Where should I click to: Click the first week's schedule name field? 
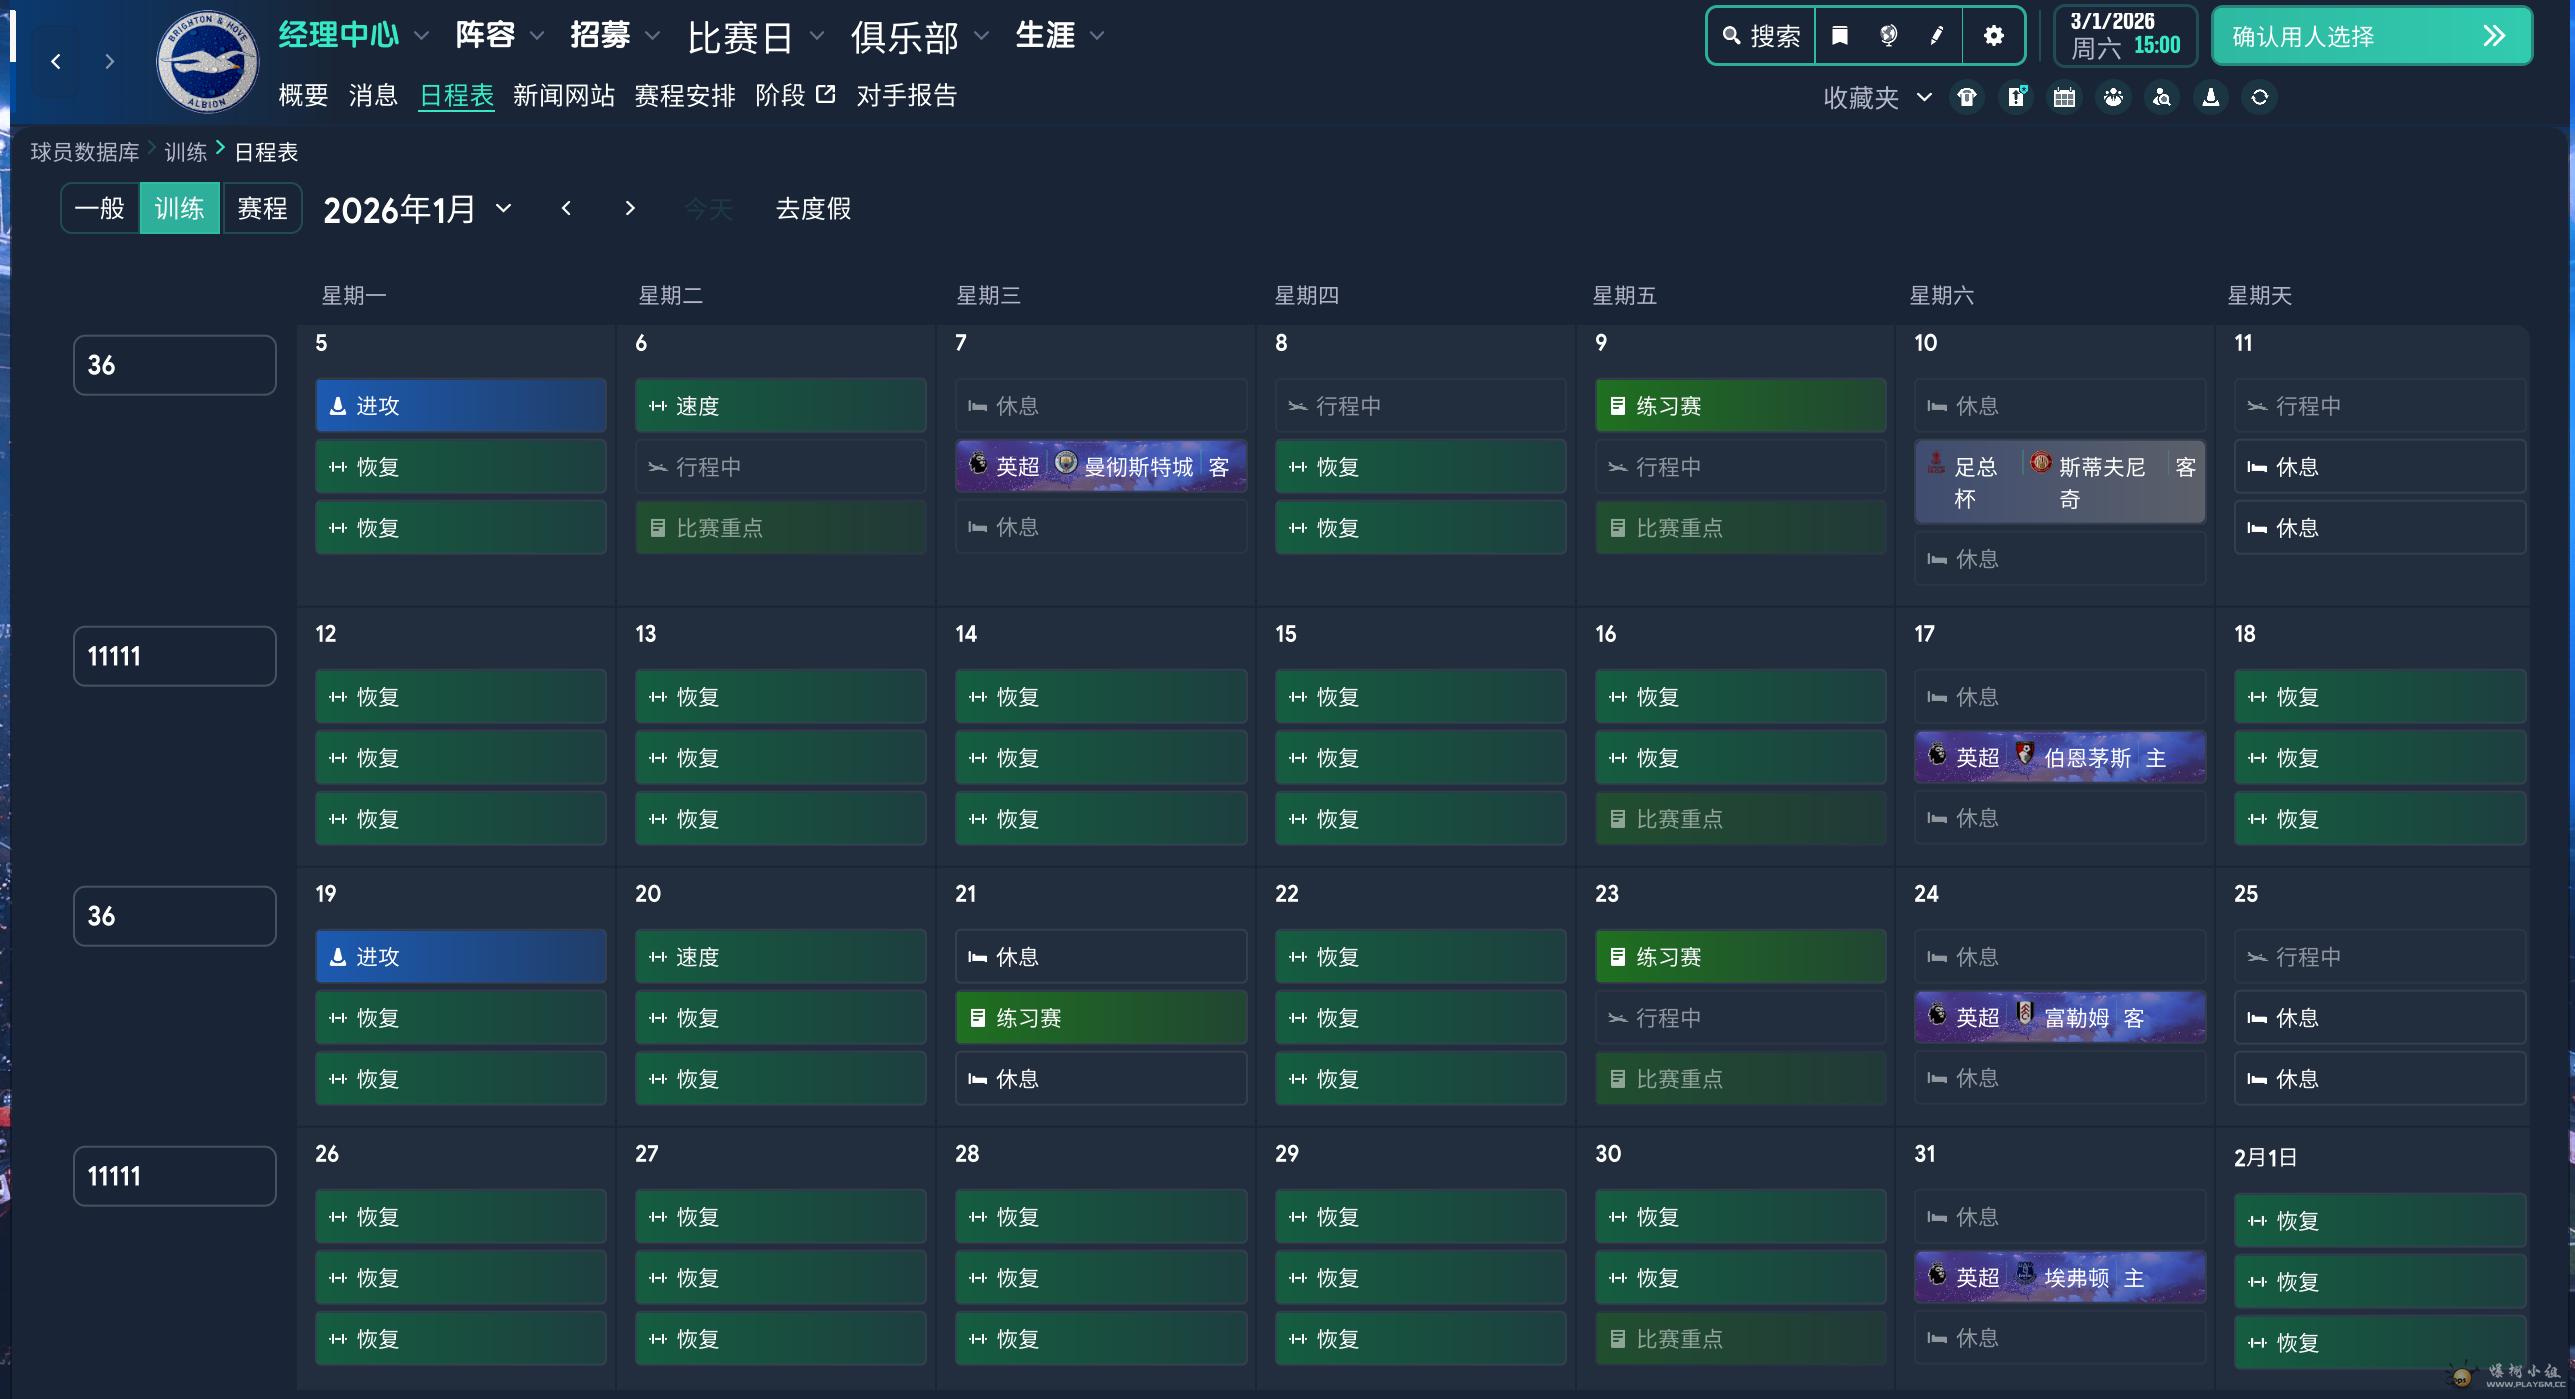[174, 365]
